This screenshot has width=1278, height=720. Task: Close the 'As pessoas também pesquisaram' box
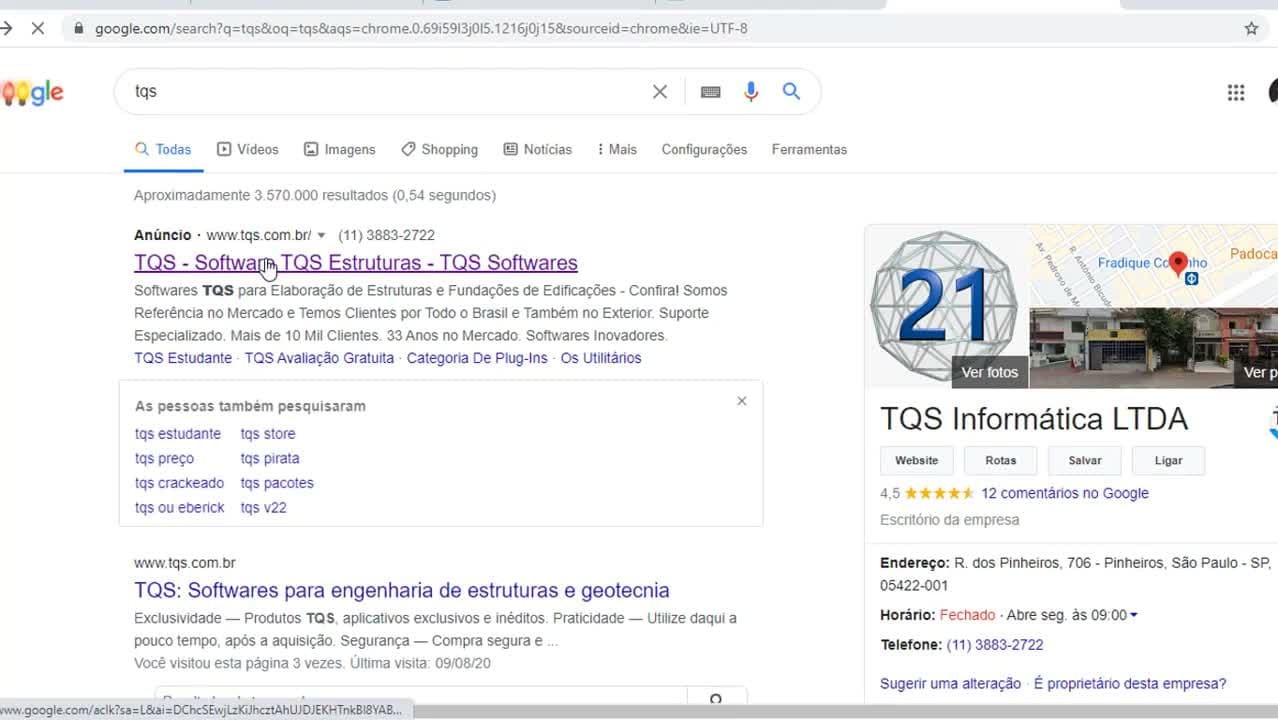(741, 401)
